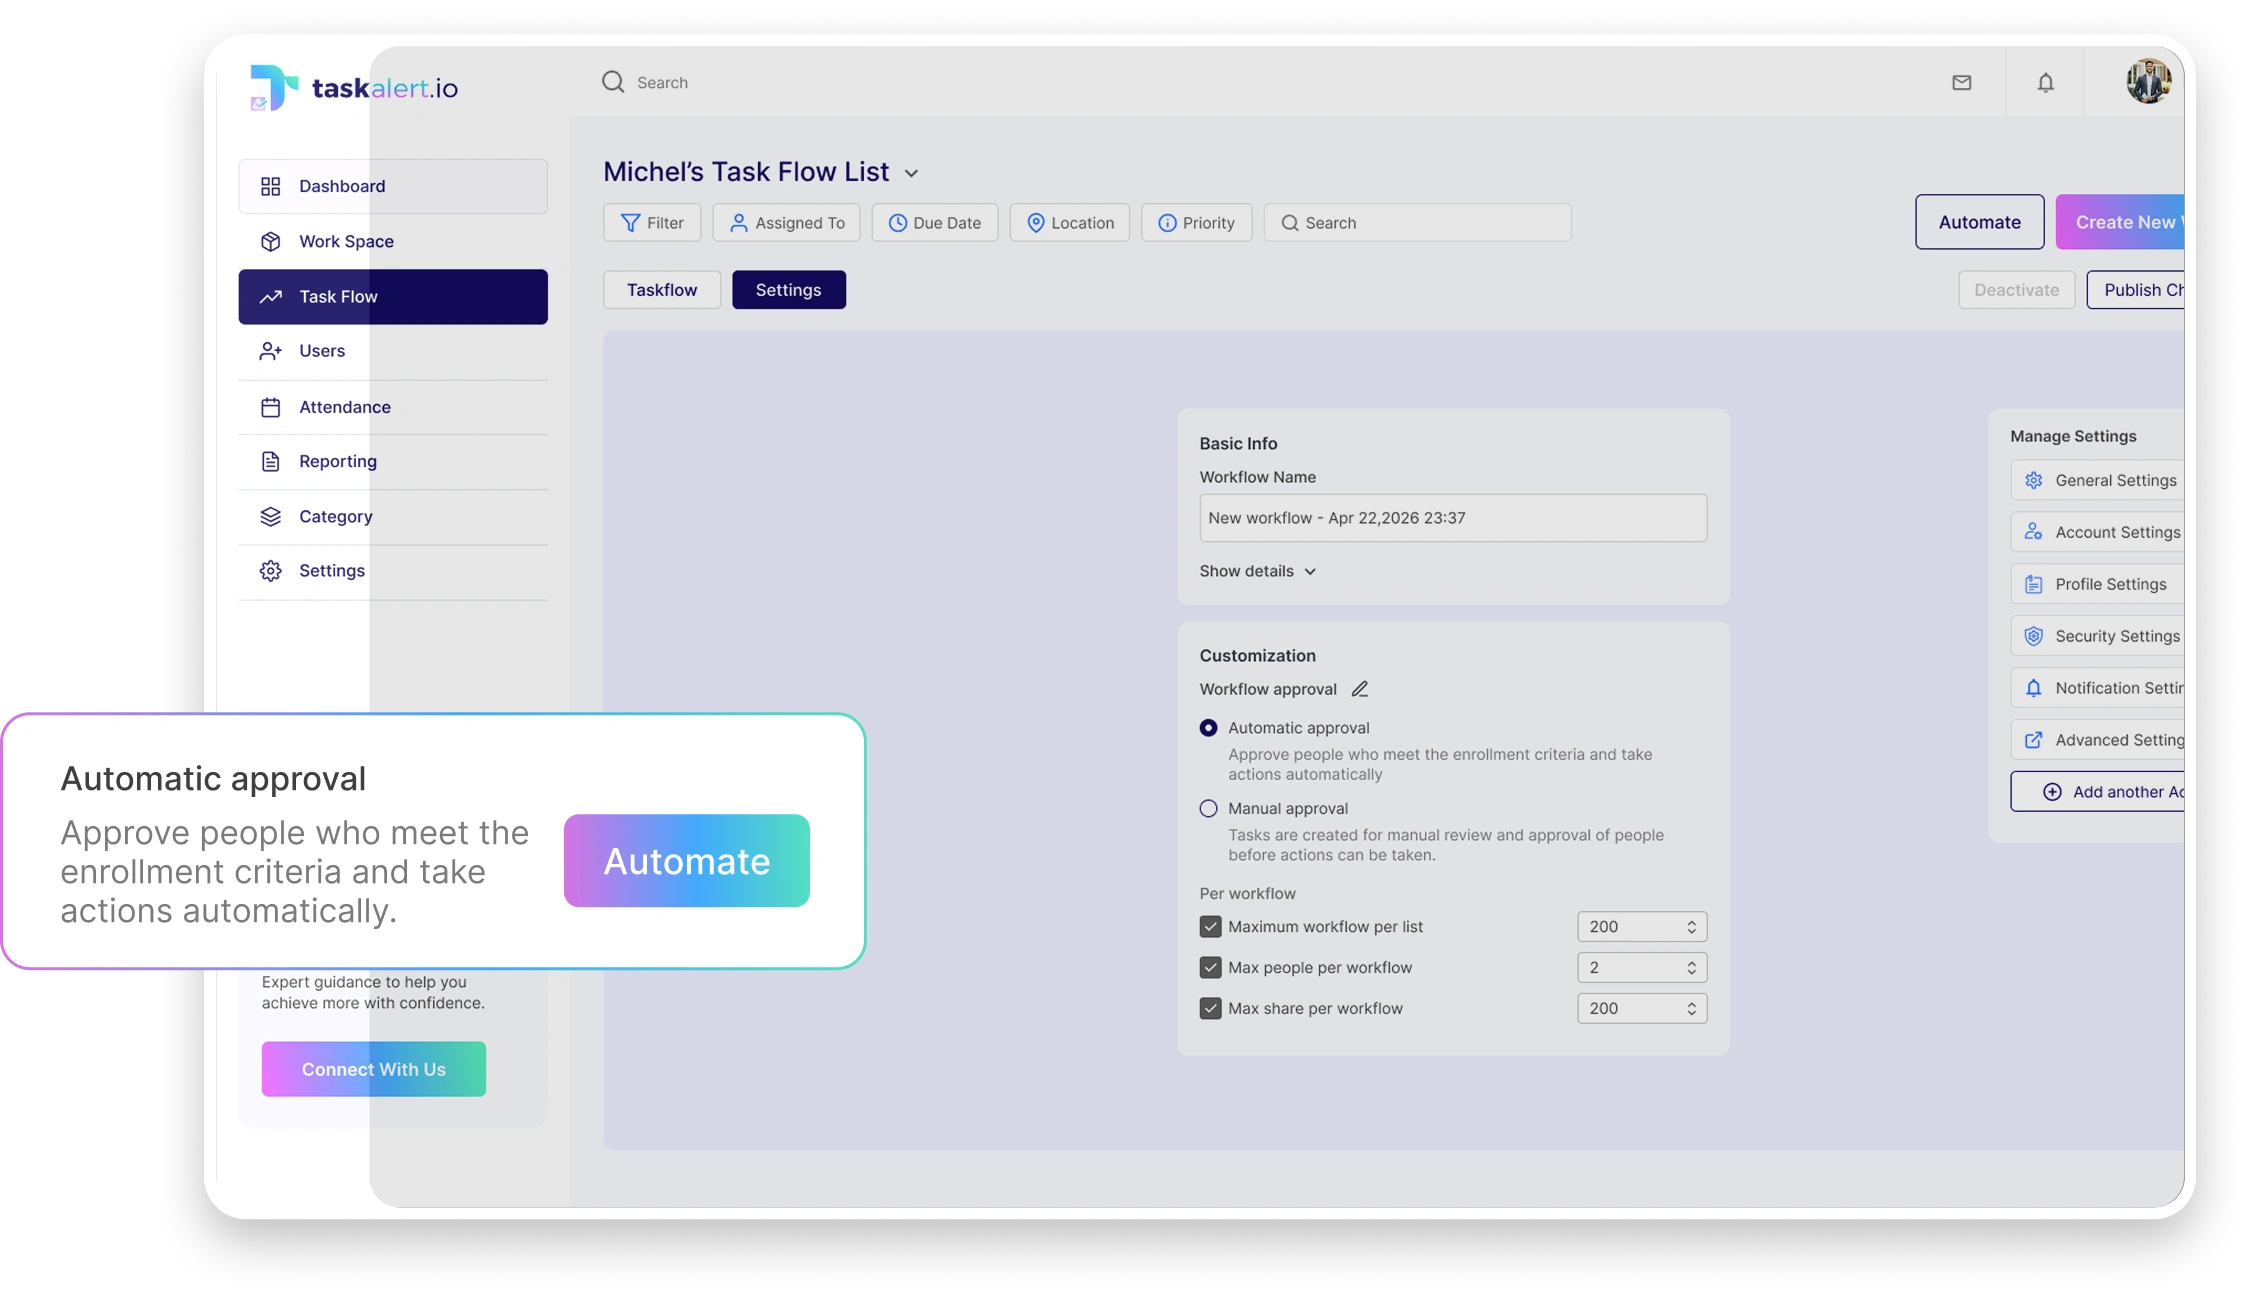Uncheck Max share per workflow
The height and width of the screenshot is (1296, 2252).
coord(1211,1009)
